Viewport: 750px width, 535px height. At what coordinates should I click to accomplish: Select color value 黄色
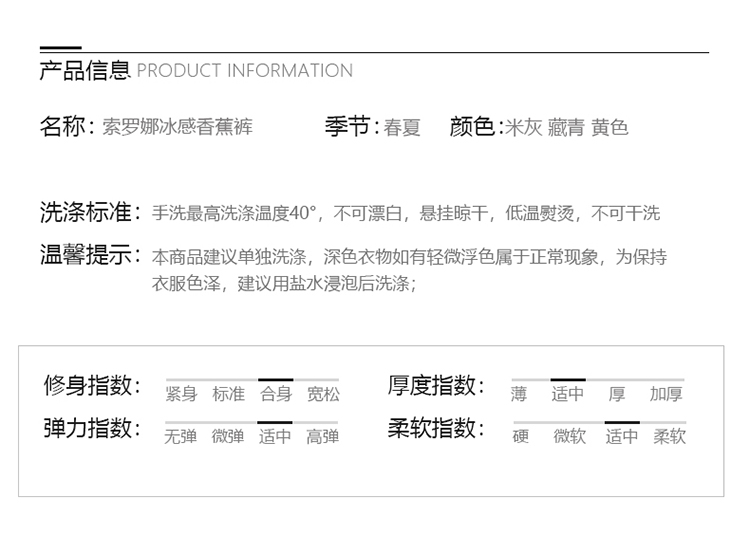(609, 128)
